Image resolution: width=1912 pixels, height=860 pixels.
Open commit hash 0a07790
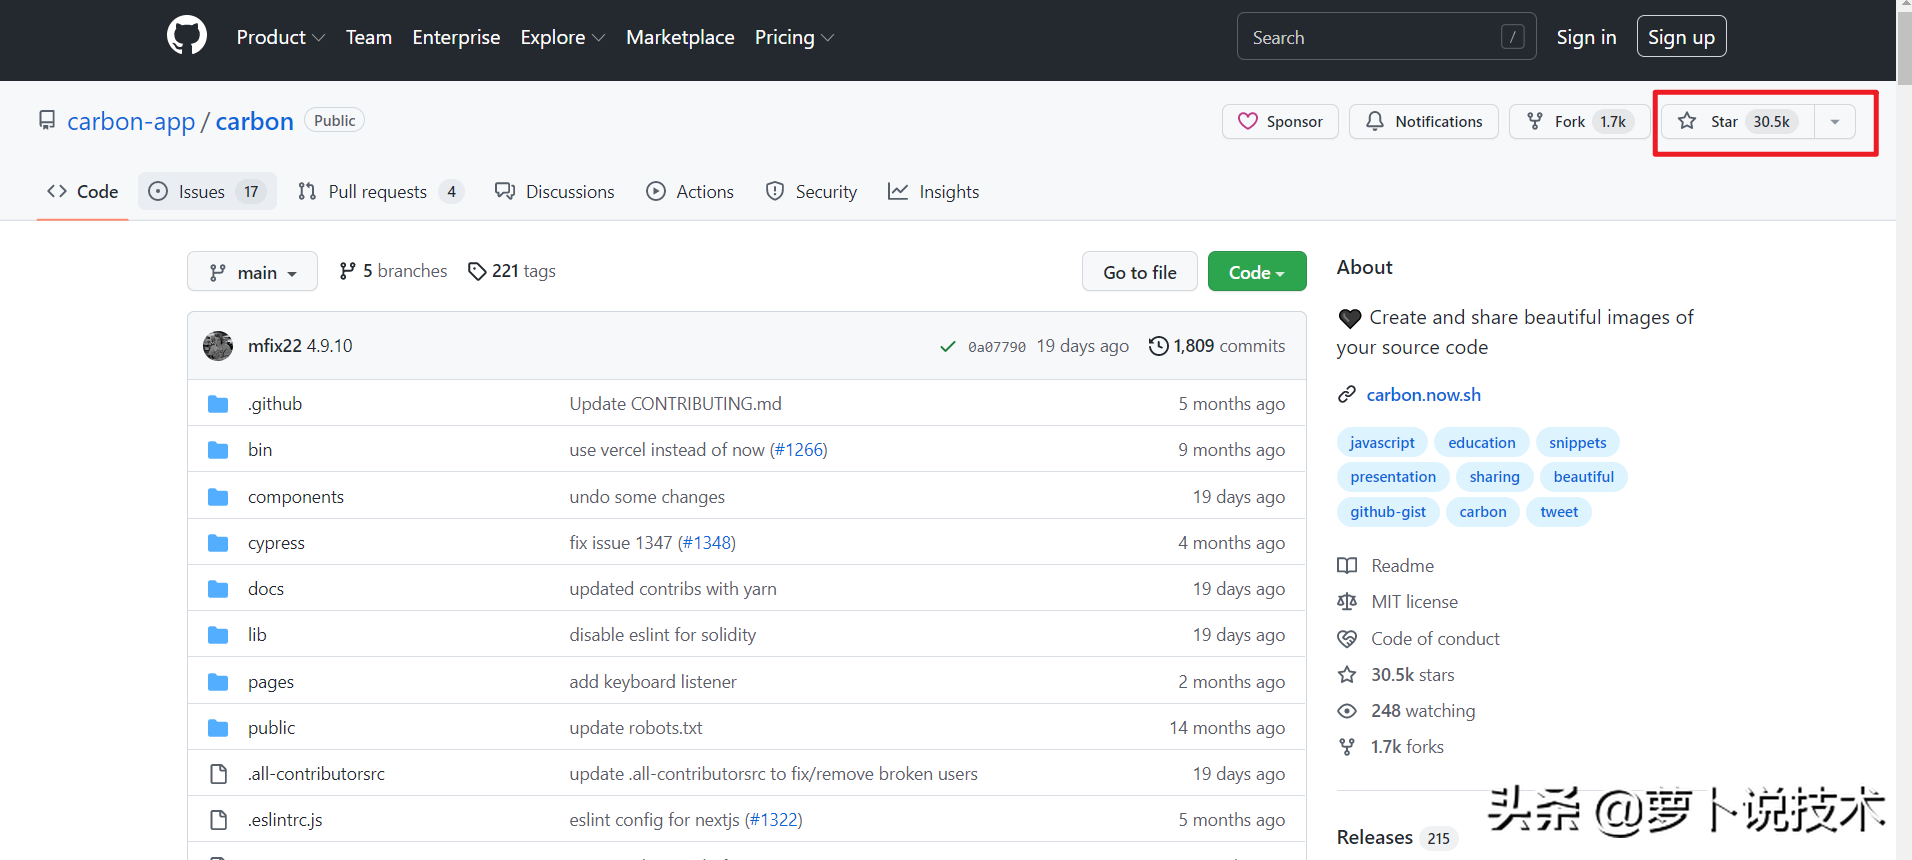tap(997, 347)
